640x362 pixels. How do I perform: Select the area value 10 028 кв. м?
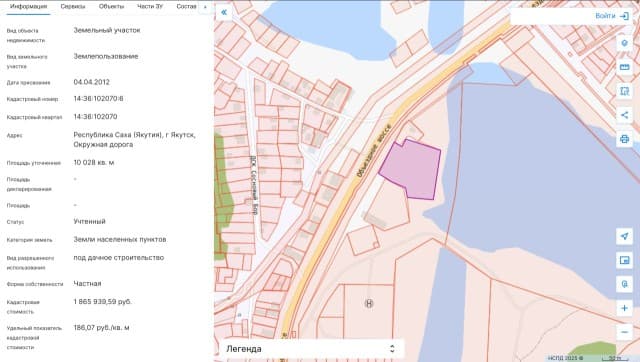[93, 162]
